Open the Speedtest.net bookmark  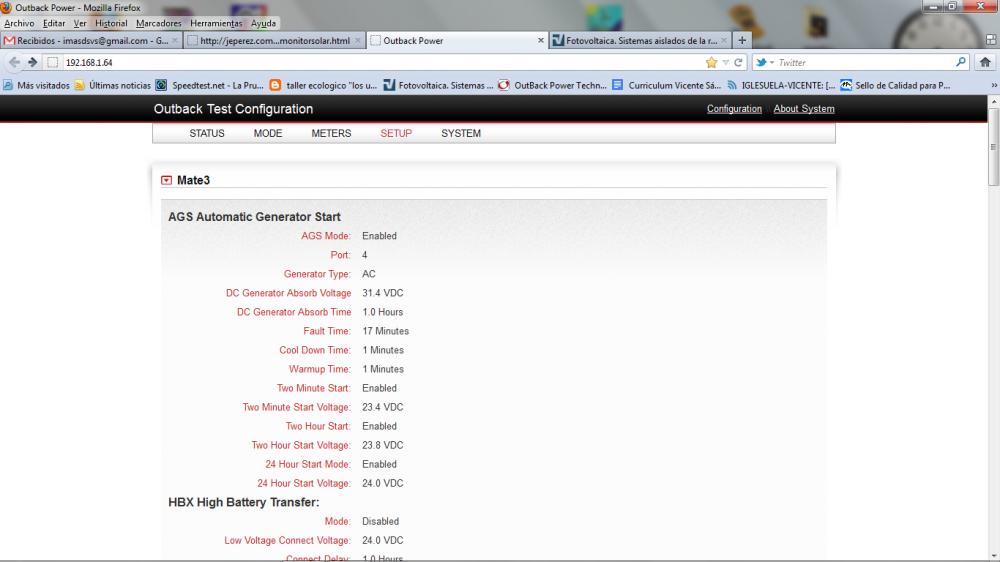pyautogui.click(x=210, y=85)
